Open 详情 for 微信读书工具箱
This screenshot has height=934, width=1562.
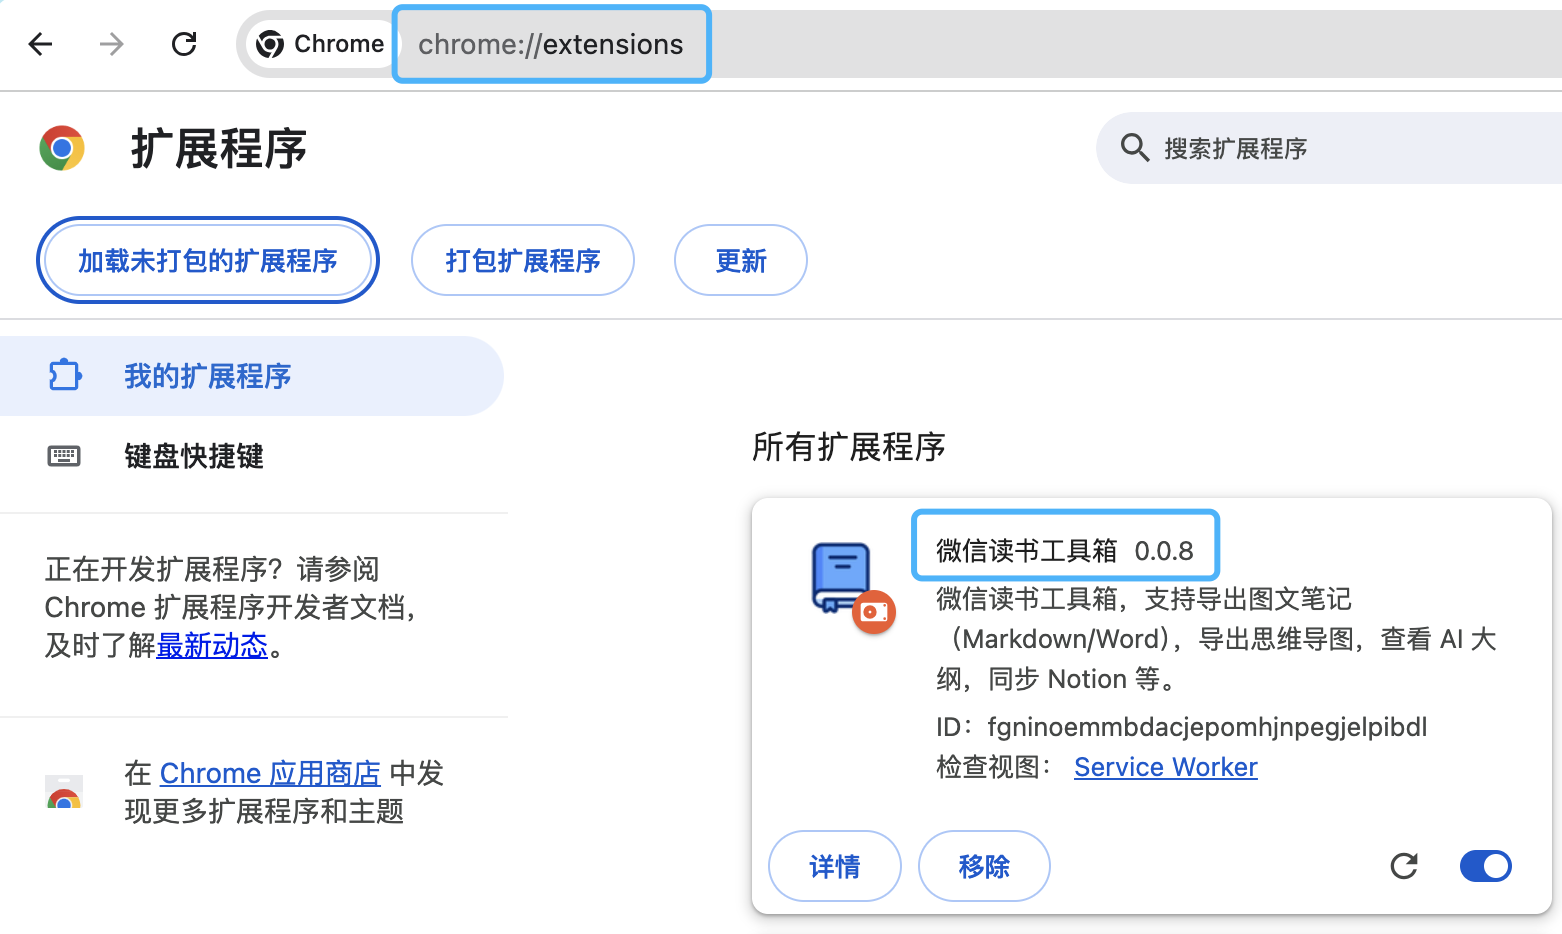pos(834,866)
